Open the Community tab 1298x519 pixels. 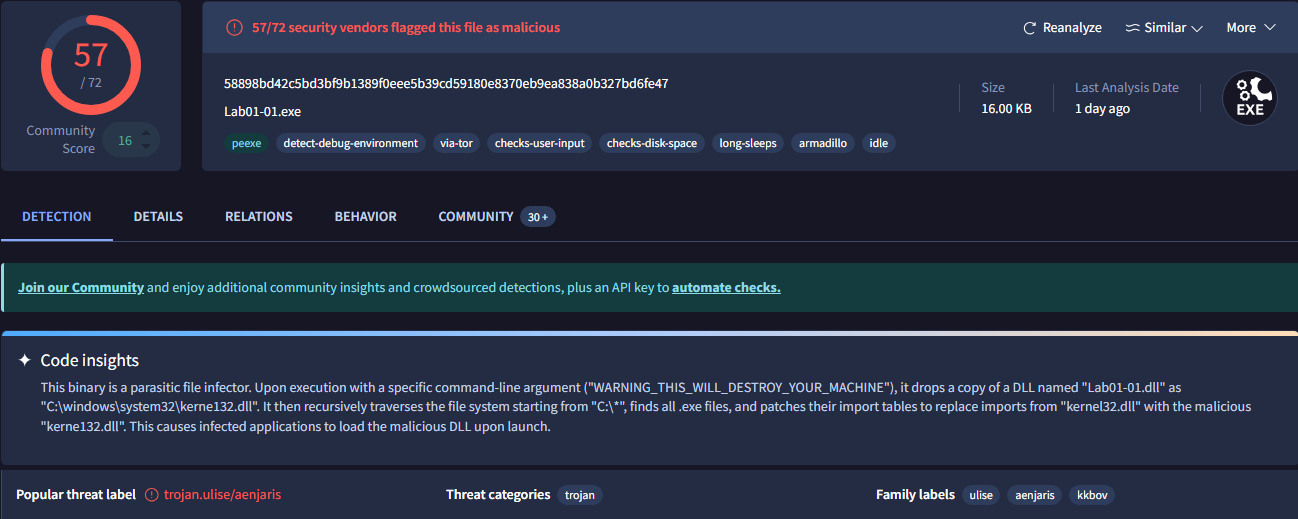click(x=476, y=217)
